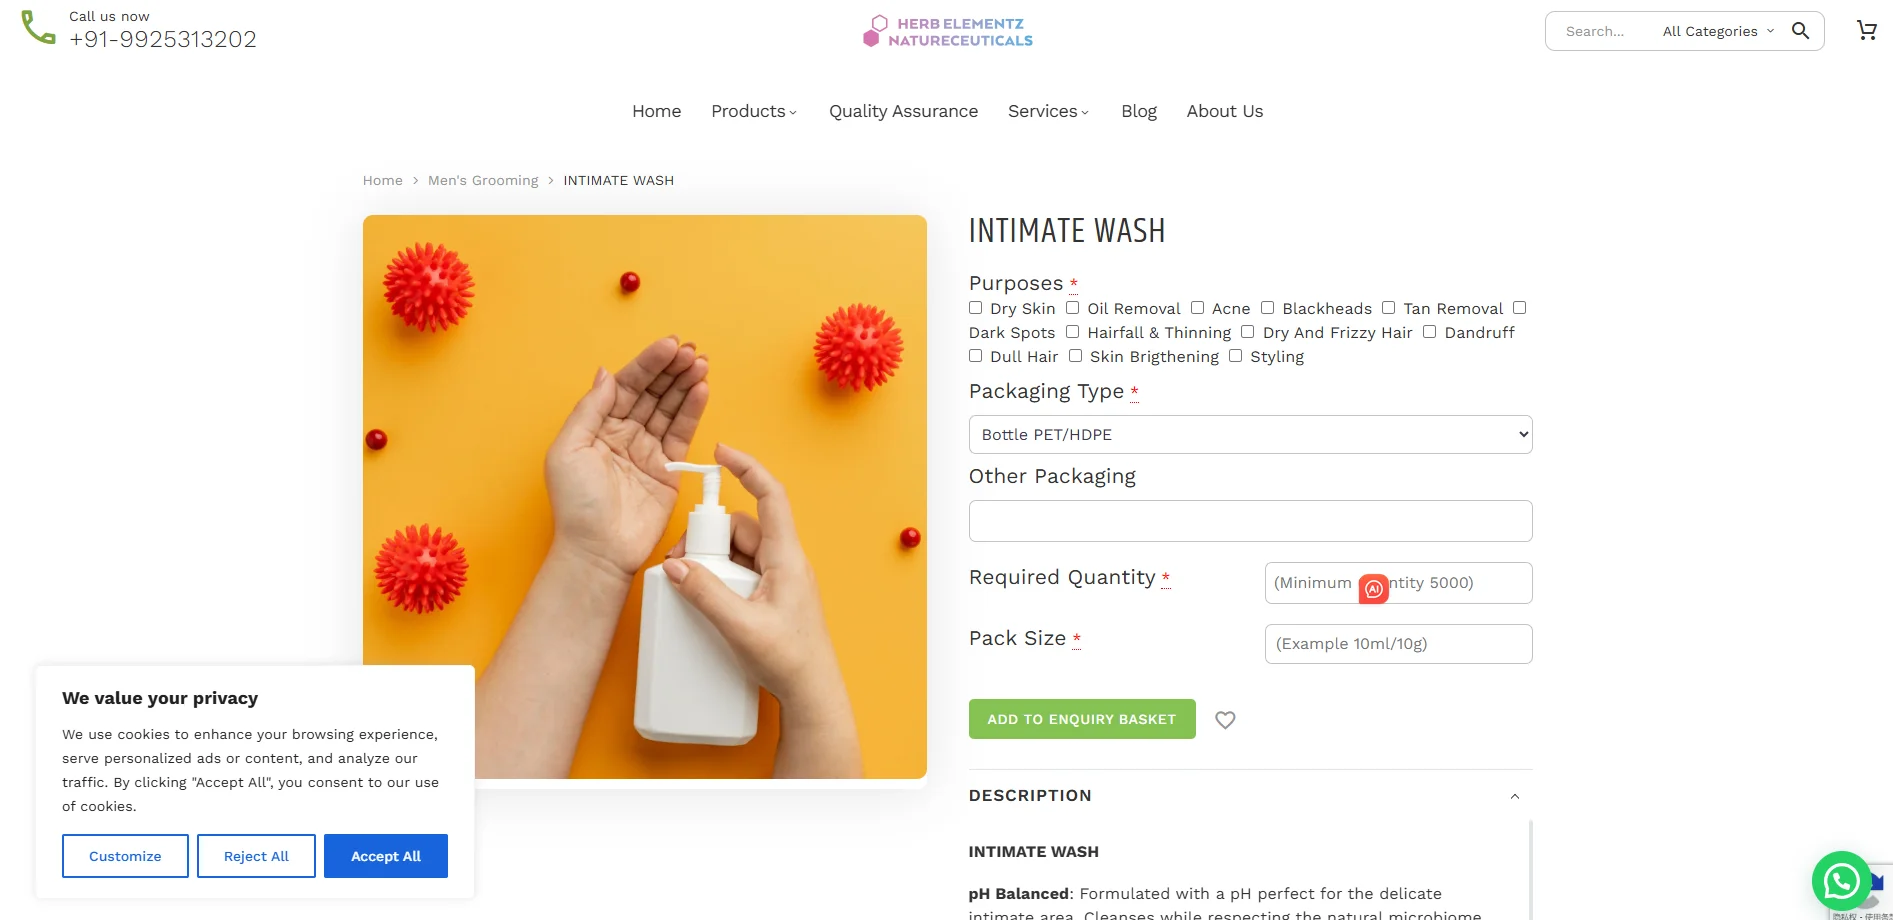Open the Packaging Type dropdown

coord(1249,434)
